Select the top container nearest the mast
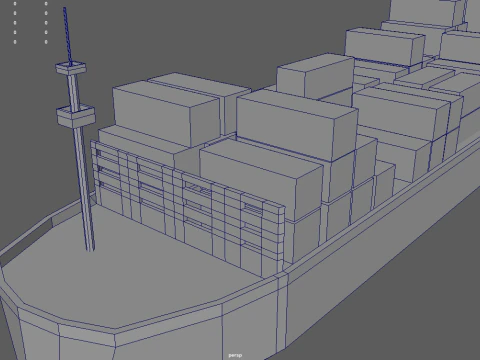 pos(167,113)
